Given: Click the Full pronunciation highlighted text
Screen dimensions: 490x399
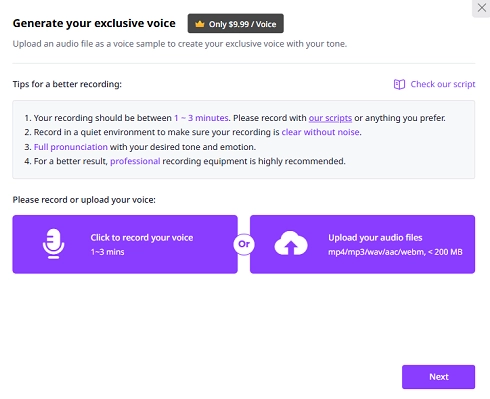Looking at the screenshot, I should click(x=71, y=147).
